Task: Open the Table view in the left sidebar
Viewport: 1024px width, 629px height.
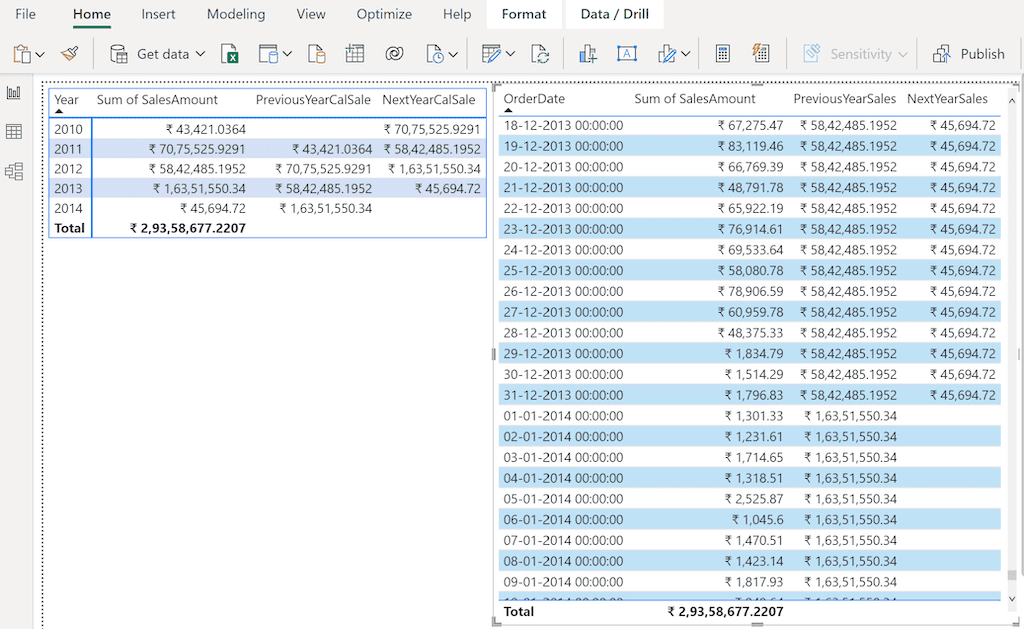Action: click(14, 132)
